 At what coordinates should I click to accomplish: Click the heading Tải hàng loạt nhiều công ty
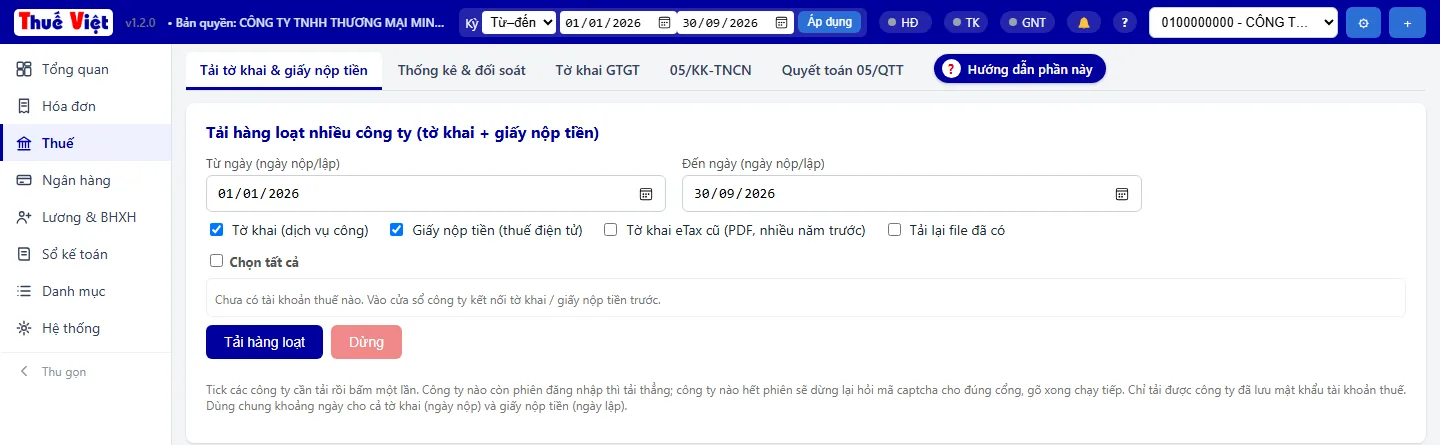coord(402,132)
